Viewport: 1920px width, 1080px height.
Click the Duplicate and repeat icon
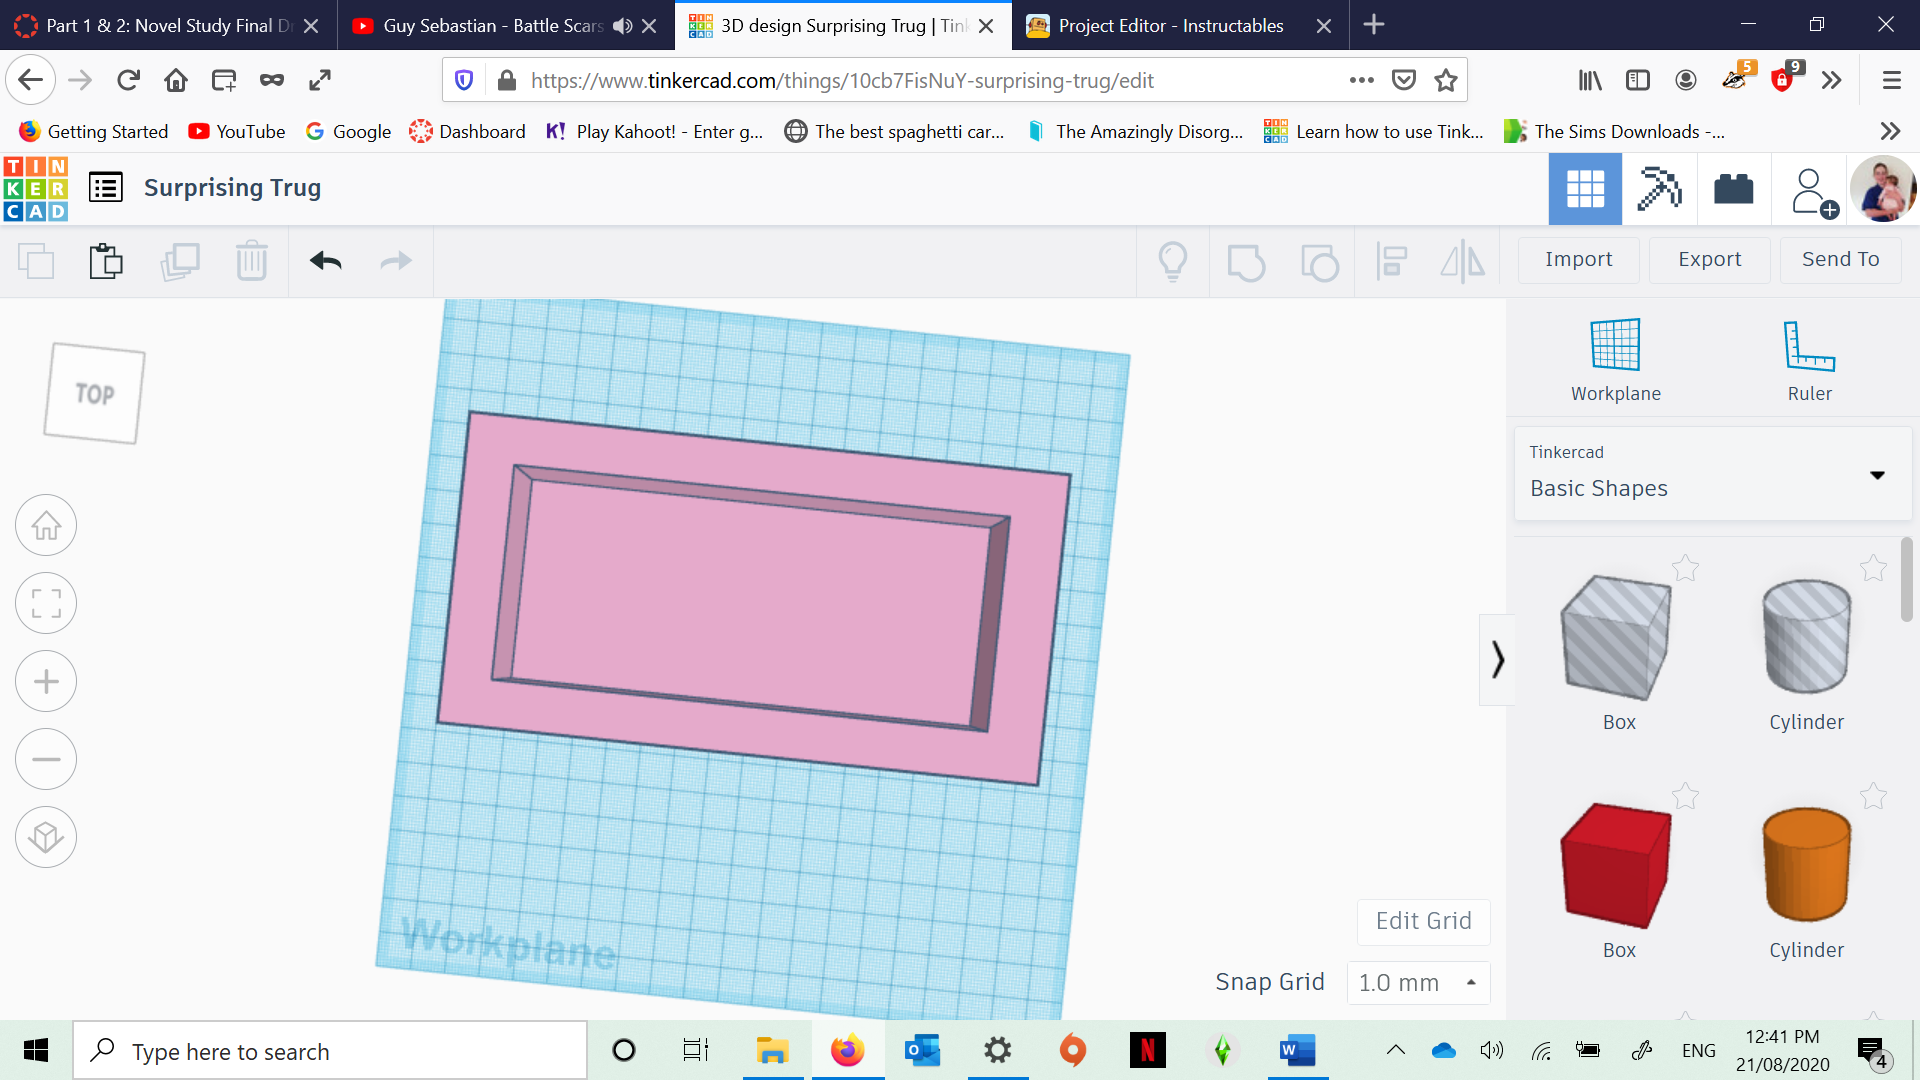[x=180, y=262]
